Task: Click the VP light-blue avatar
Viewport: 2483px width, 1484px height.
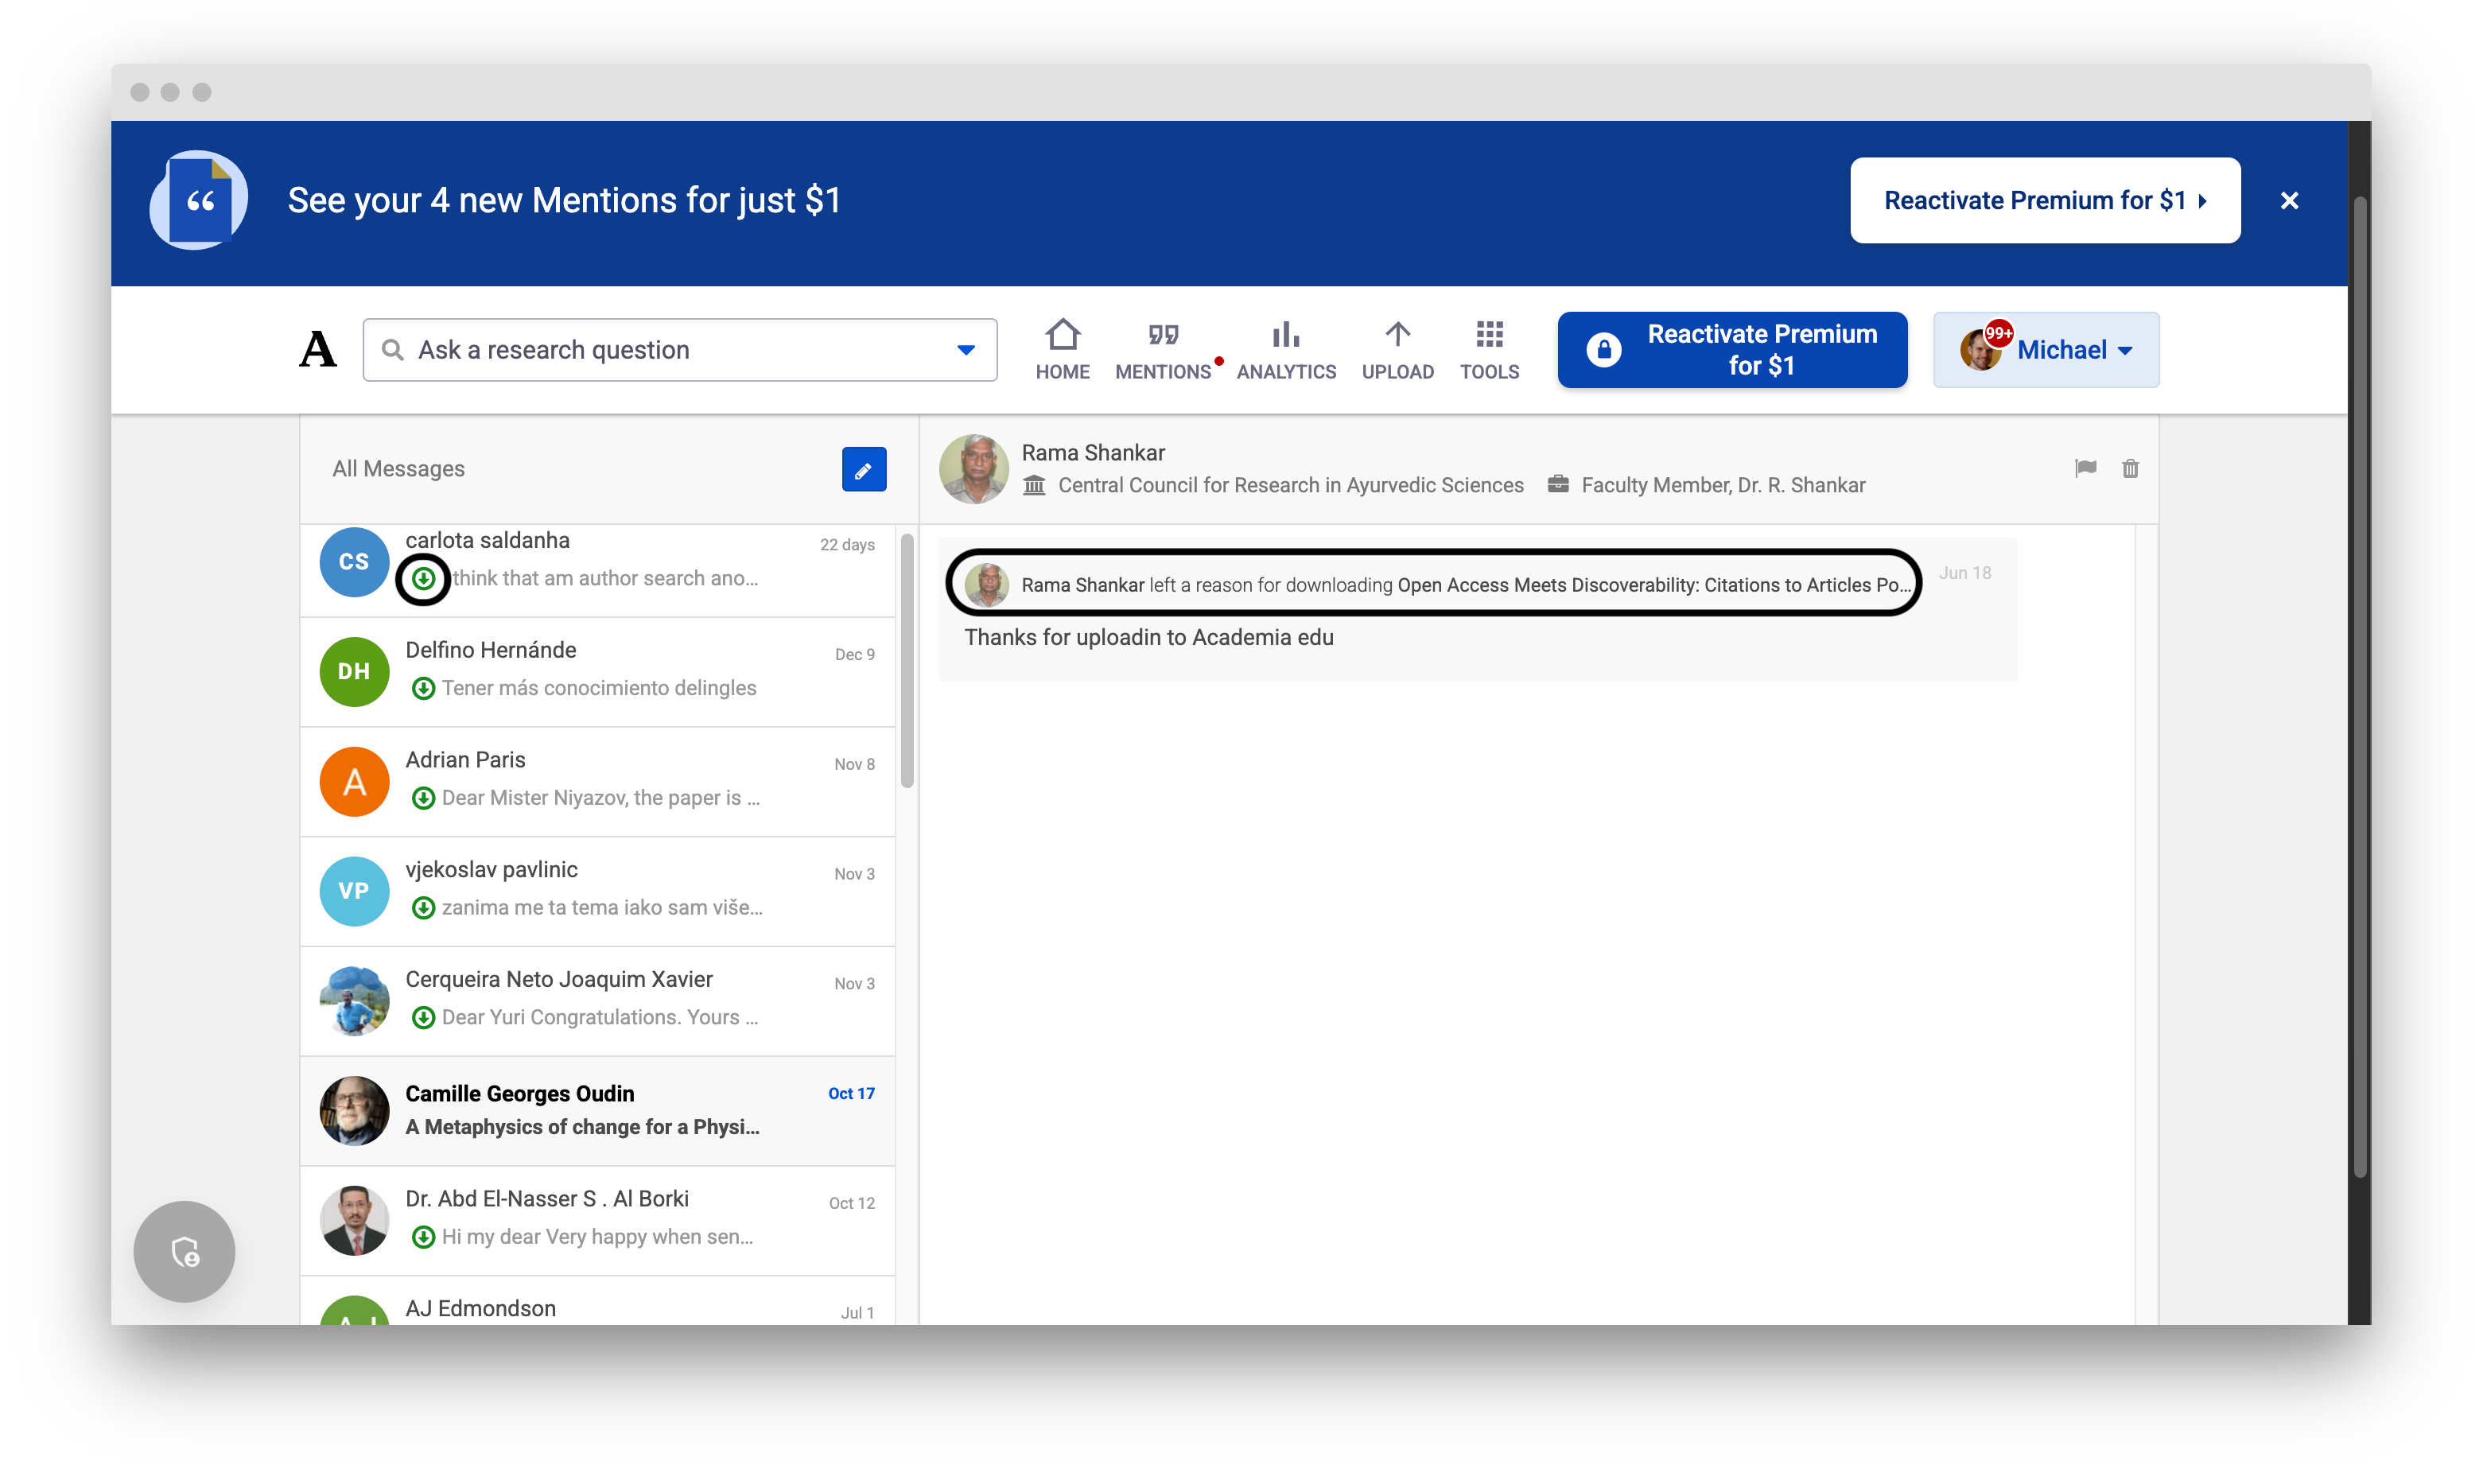Action: [x=354, y=892]
